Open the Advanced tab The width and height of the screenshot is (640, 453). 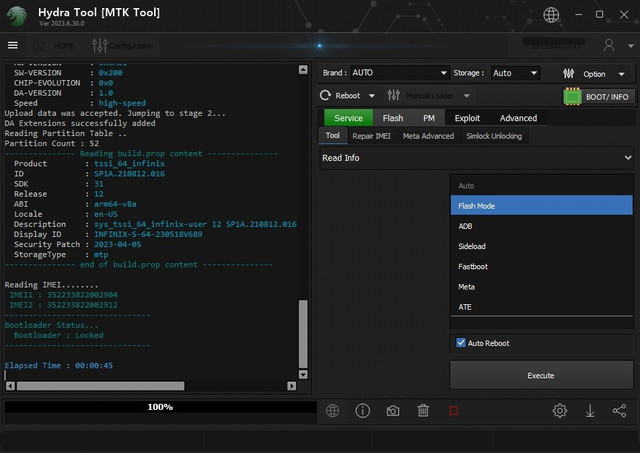pyautogui.click(x=518, y=118)
